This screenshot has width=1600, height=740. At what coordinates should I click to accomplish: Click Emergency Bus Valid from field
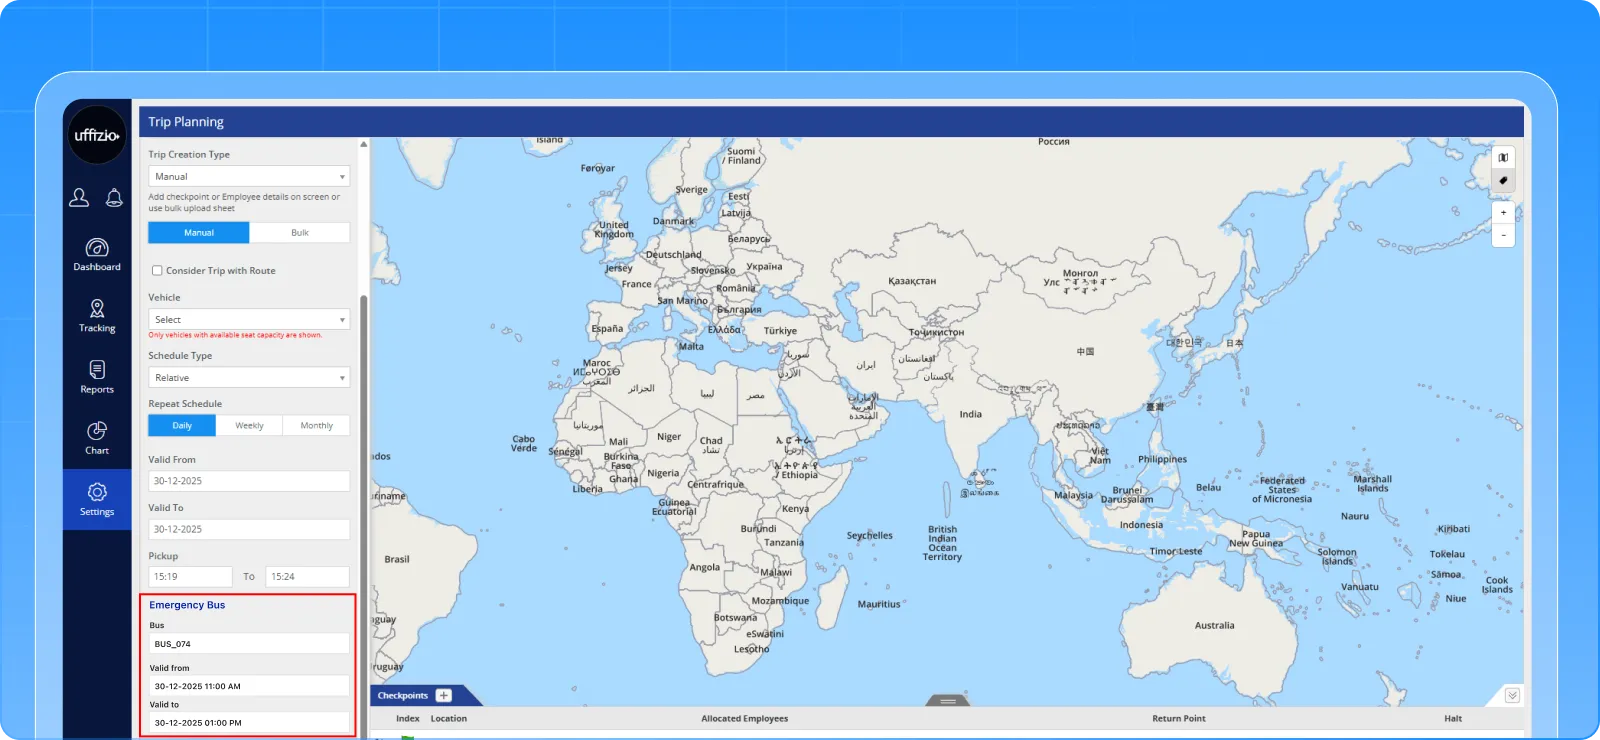click(249, 686)
